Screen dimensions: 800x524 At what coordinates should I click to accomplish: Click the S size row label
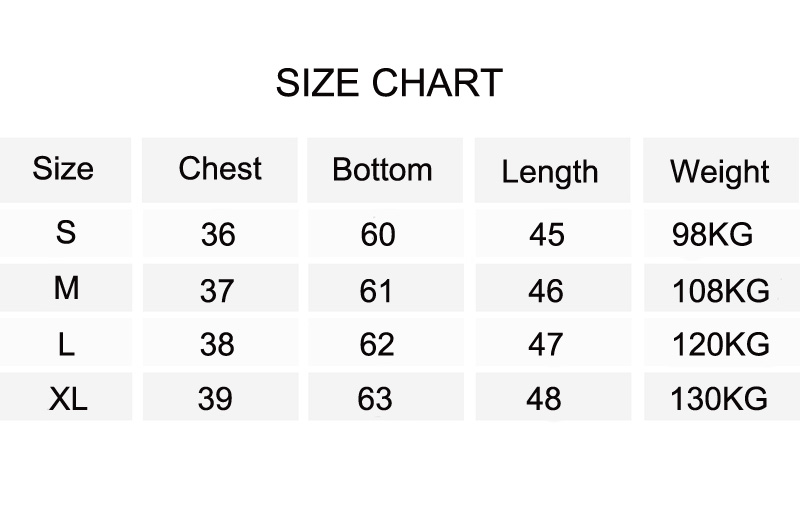click(66, 233)
